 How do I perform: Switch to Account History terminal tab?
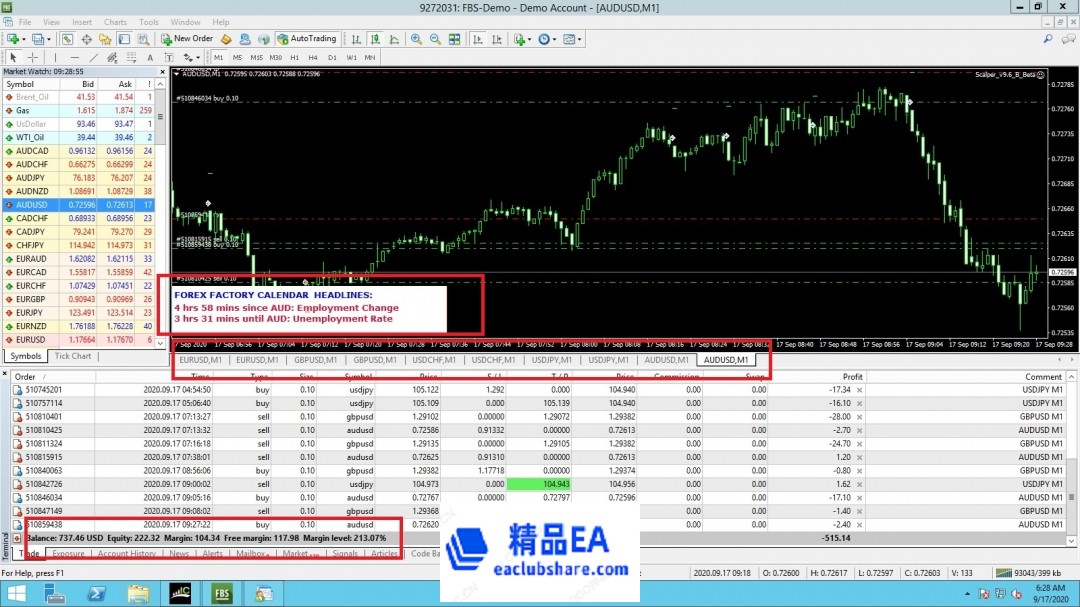[127, 553]
